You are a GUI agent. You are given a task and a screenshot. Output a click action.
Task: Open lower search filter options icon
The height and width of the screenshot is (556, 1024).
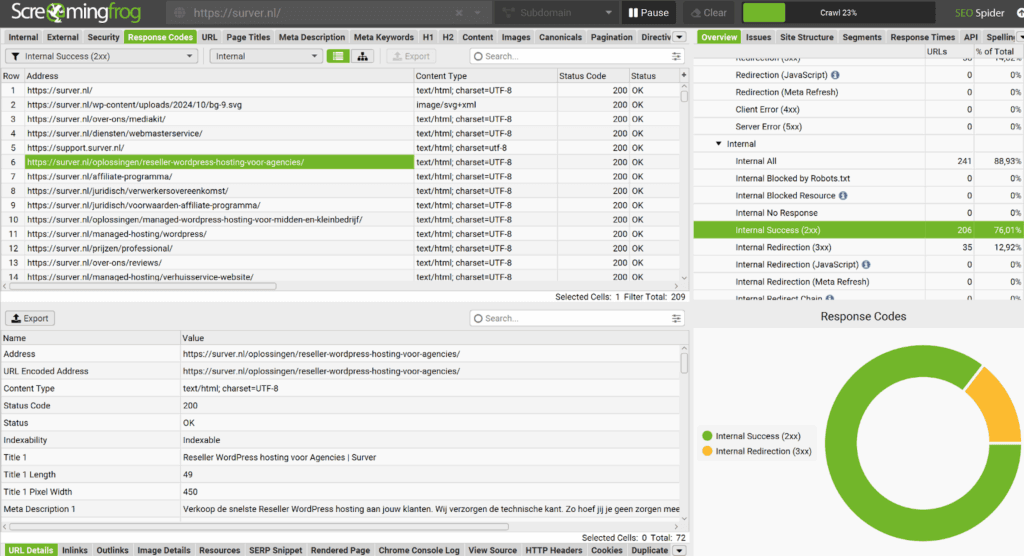tap(676, 318)
